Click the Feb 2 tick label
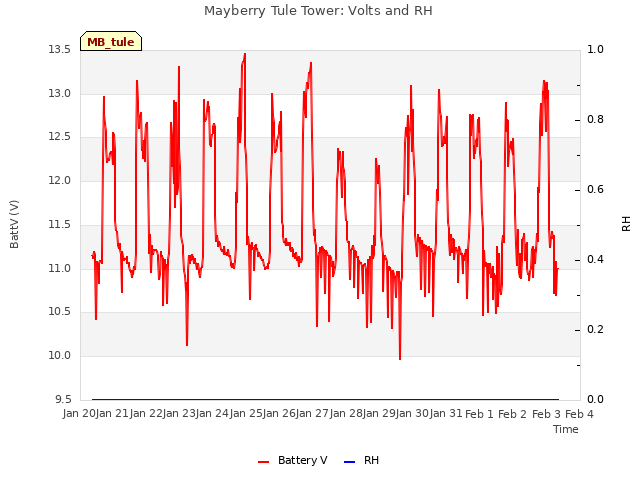Screen dimensions: 640x480 (512, 414)
